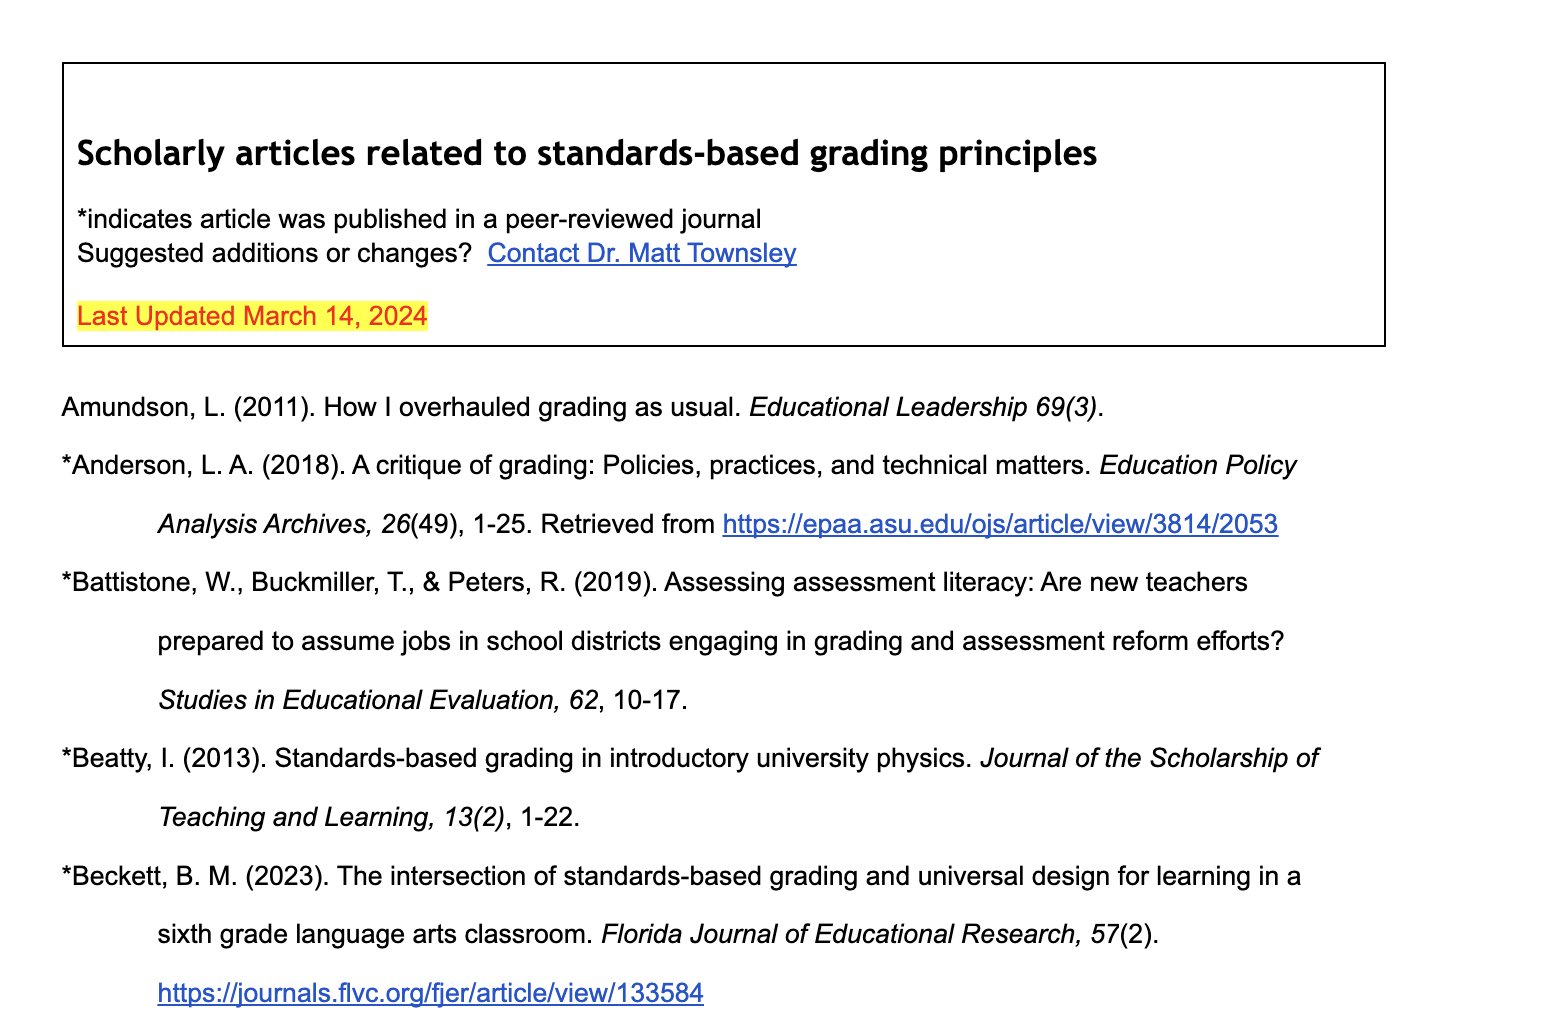Click the '*Beckett, B. M. (2023)' citation line
The image size is (1566, 1034).
(x=681, y=876)
